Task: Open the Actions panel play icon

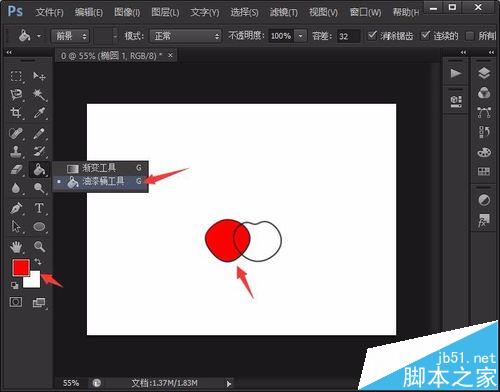Action: pyautogui.click(x=456, y=73)
